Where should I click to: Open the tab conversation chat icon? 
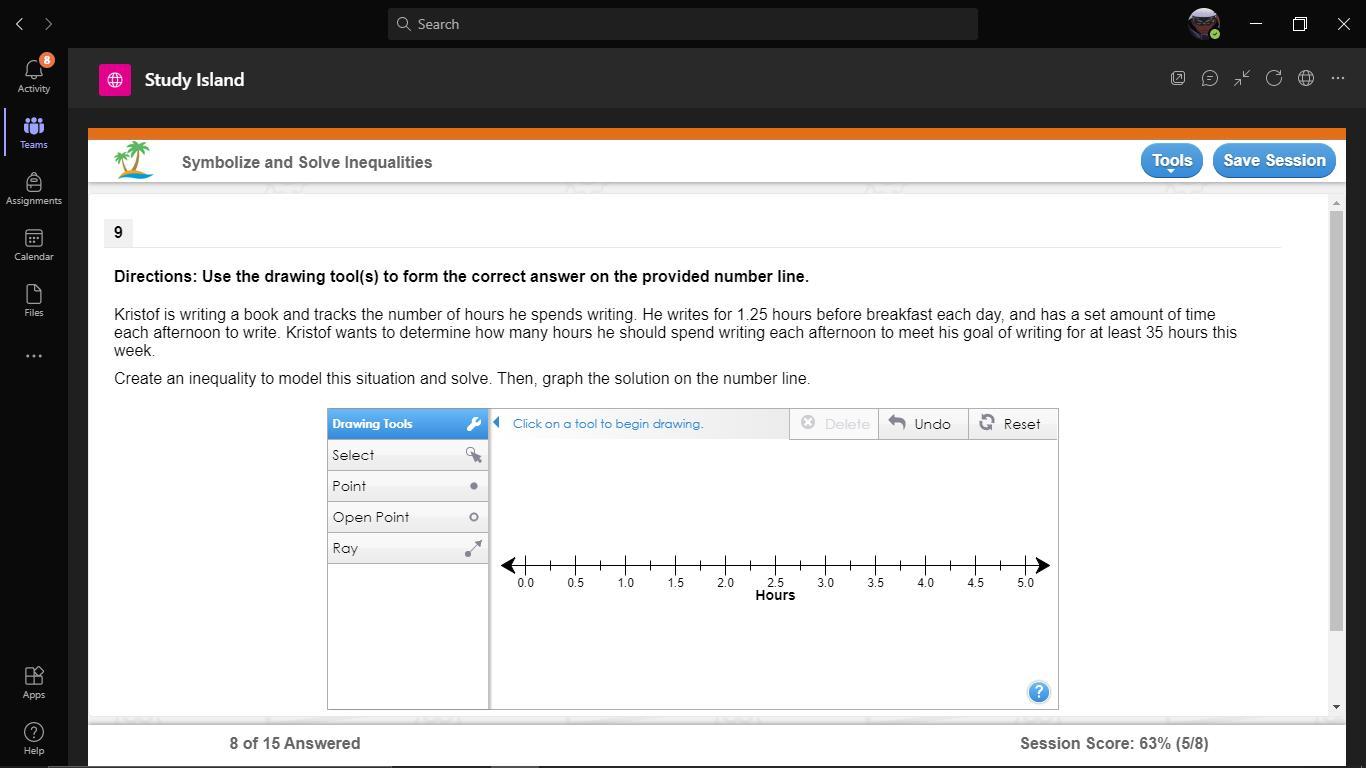coord(1210,78)
